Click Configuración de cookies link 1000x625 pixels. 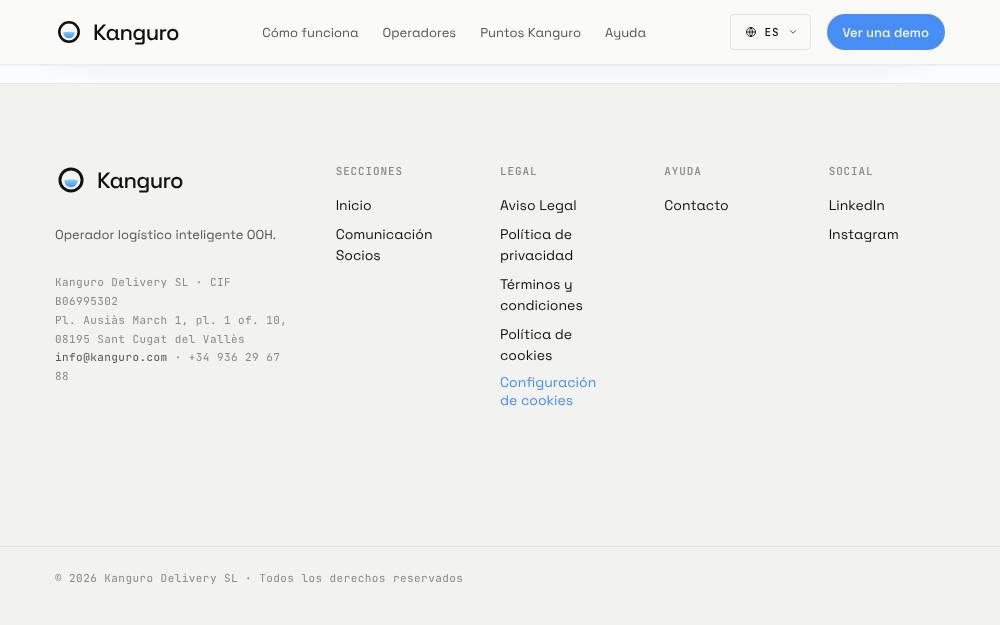[x=548, y=391]
